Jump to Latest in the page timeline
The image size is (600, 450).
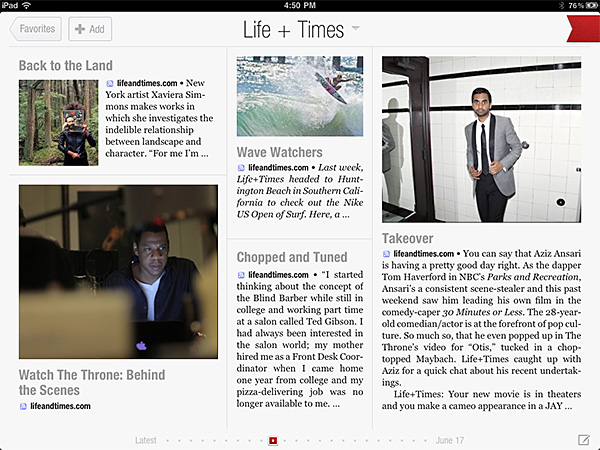[x=146, y=440]
